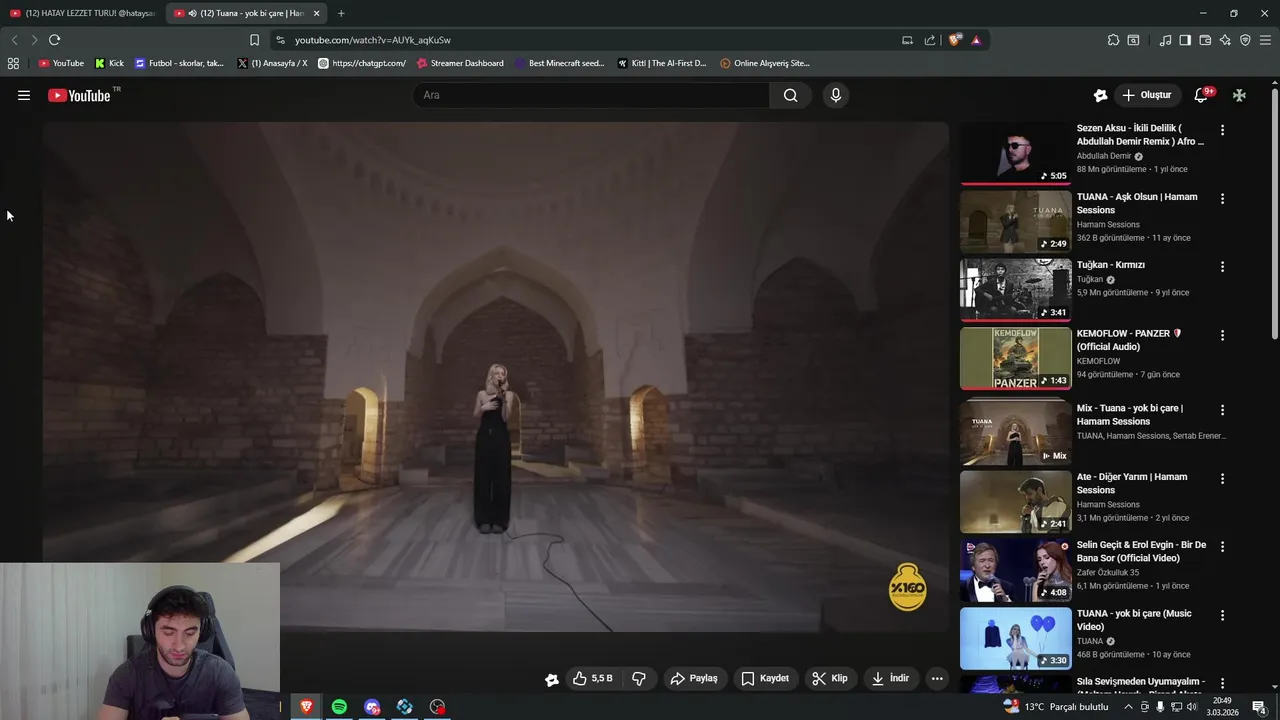Open options menu for Ate - Diğer Yarım
Viewport: 1280px width, 720px height.
click(x=1222, y=478)
